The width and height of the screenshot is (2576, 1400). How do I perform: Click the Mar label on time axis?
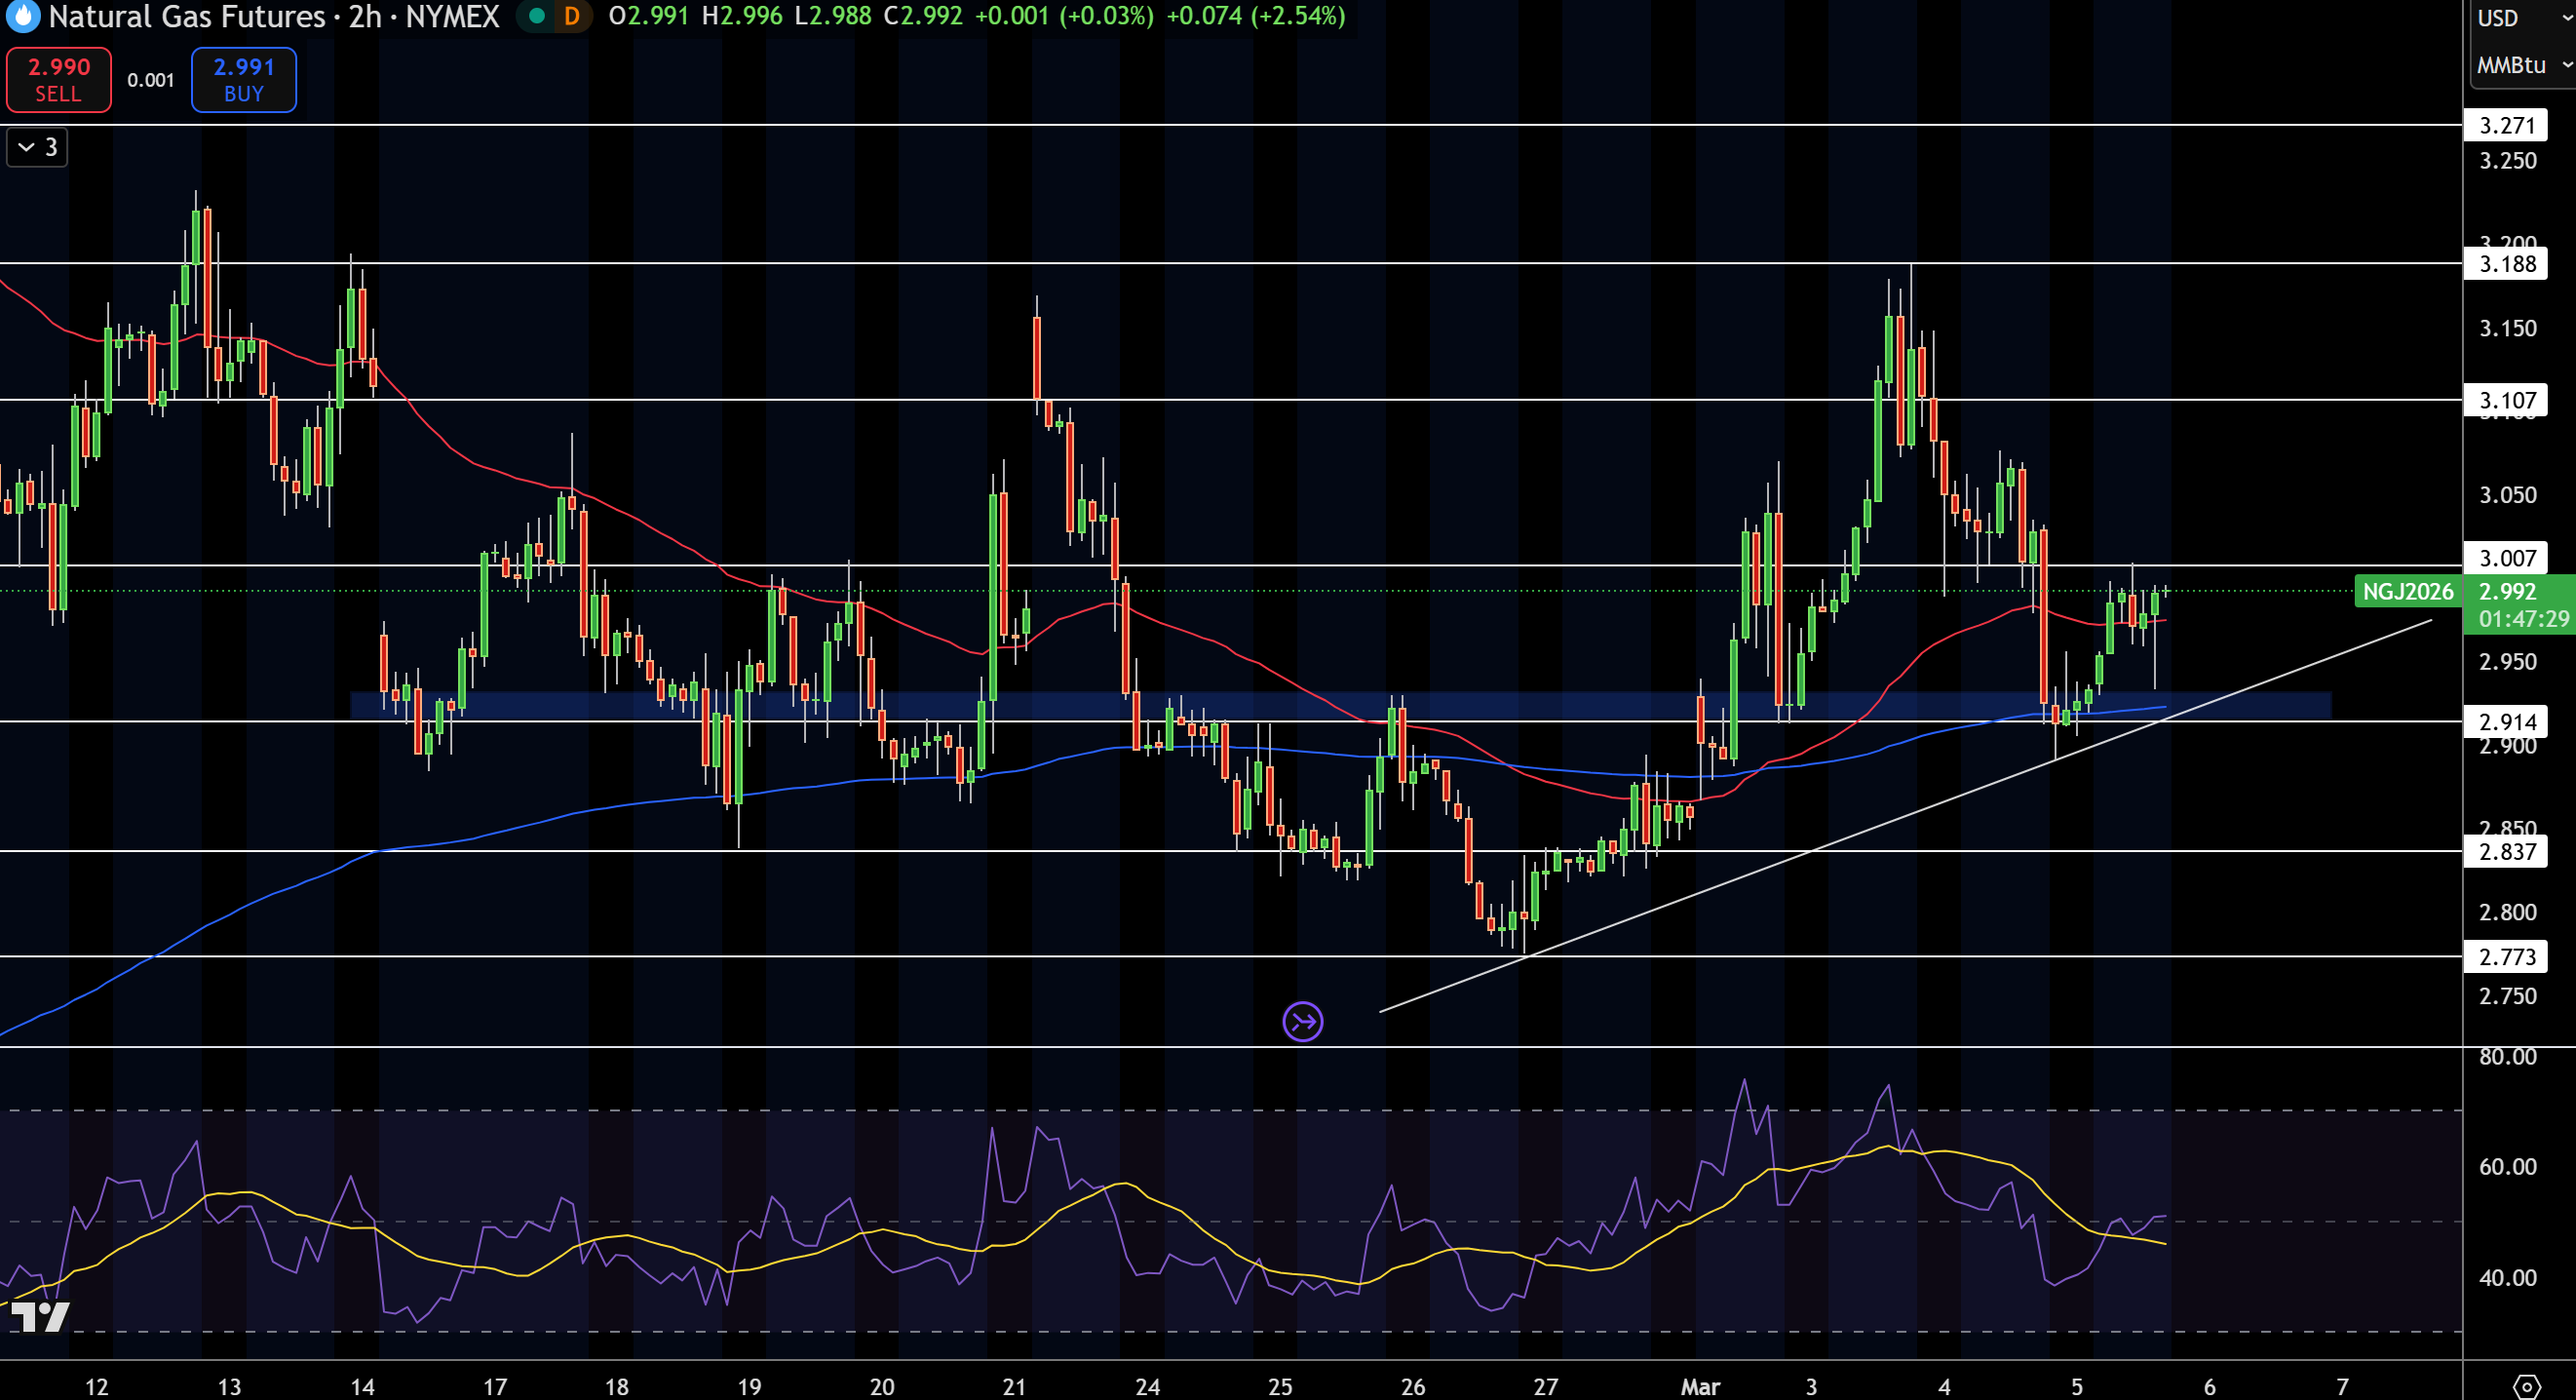1700,1386
